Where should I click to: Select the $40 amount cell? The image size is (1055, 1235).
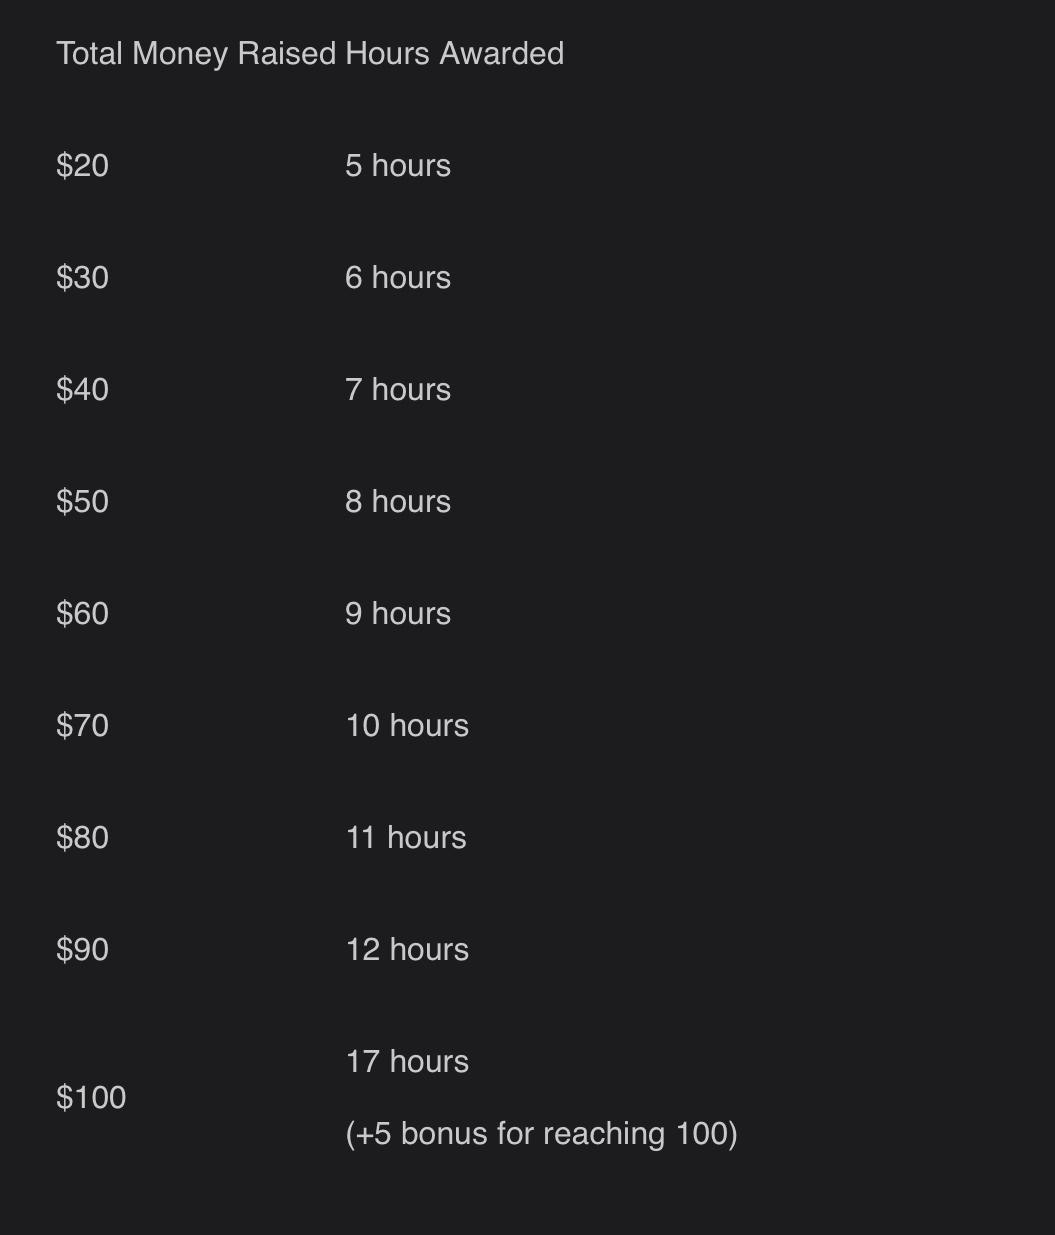click(82, 389)
